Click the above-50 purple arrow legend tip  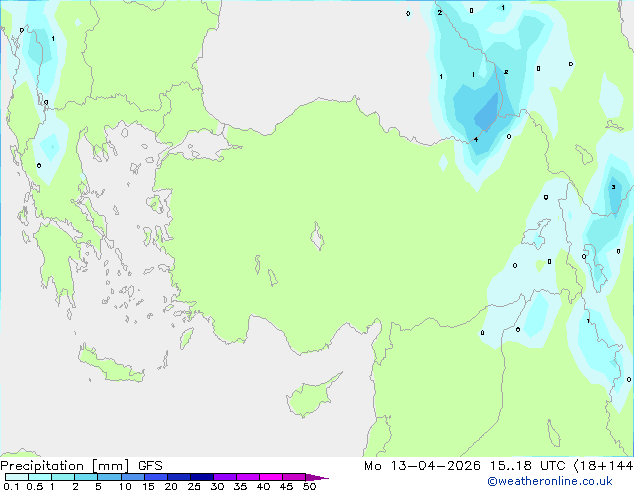click(317, 477)
